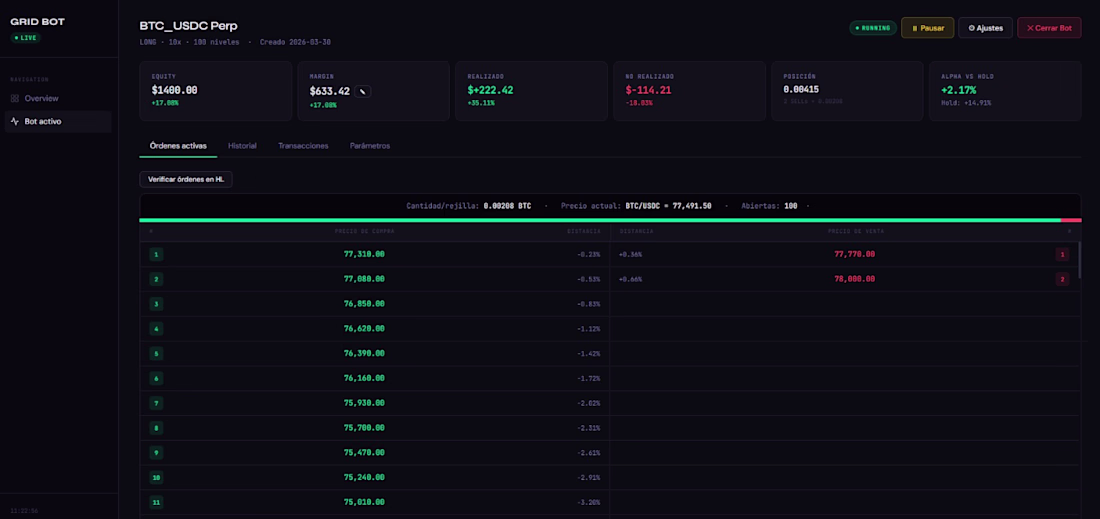Screen dimensions: 1100x519
Task: Open the Historial tab
Action: [242, 146]
